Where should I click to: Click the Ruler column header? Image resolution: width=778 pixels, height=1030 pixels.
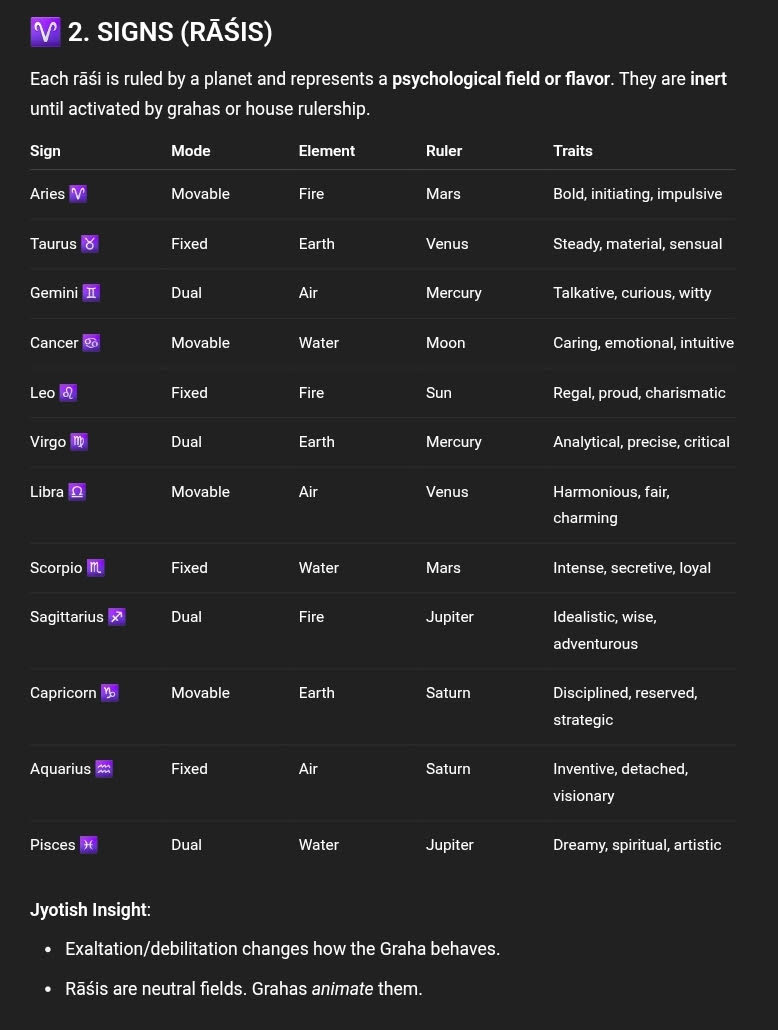click(444, 151)
